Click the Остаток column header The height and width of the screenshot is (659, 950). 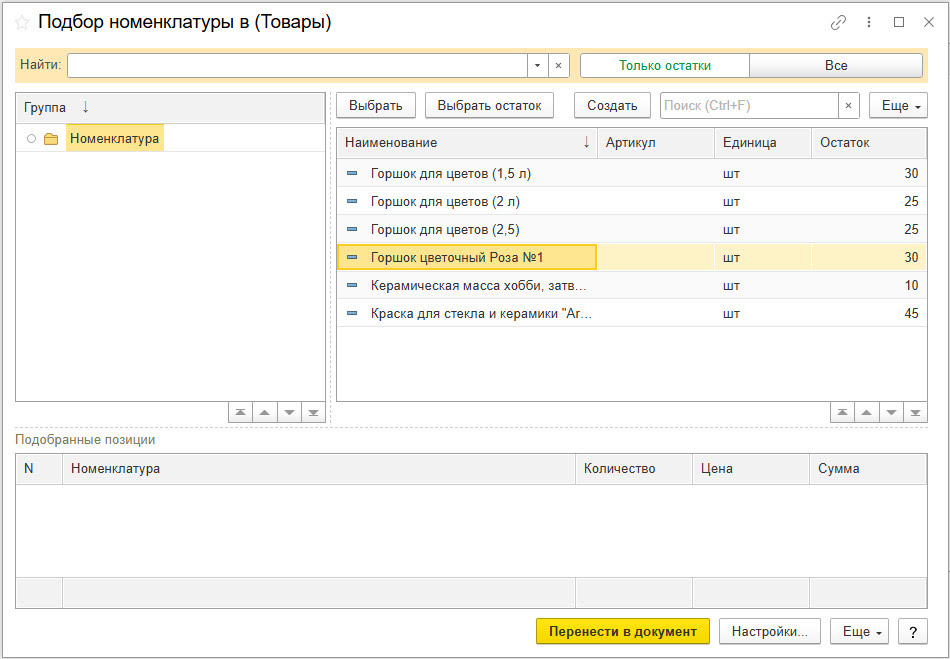tap(869, 143)
